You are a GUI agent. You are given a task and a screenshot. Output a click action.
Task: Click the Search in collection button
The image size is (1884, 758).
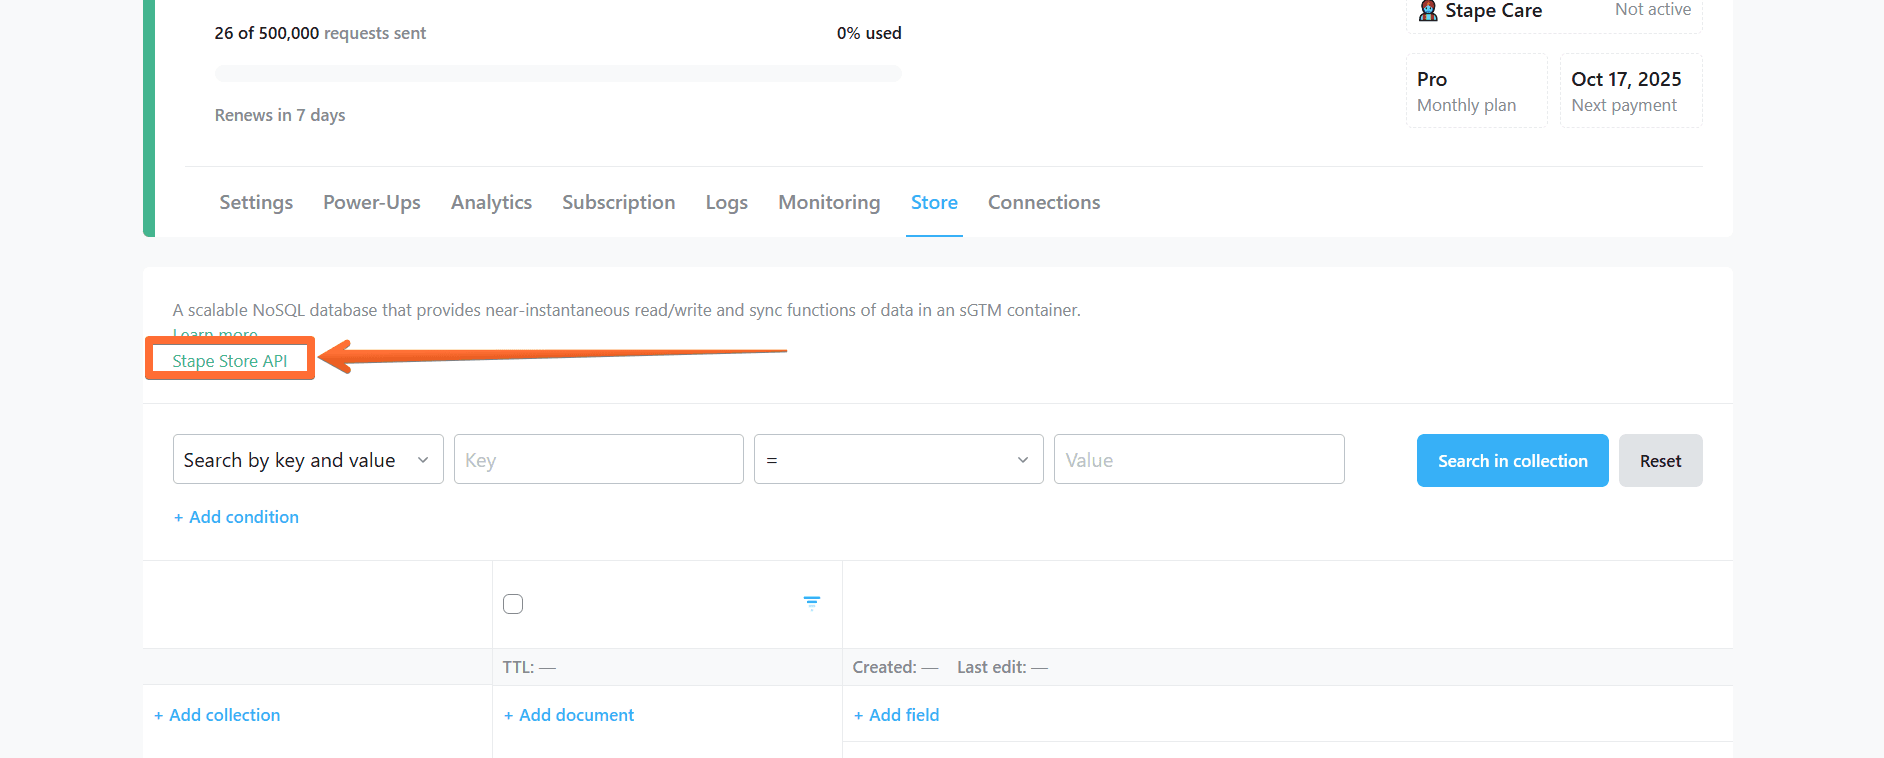1511,461
